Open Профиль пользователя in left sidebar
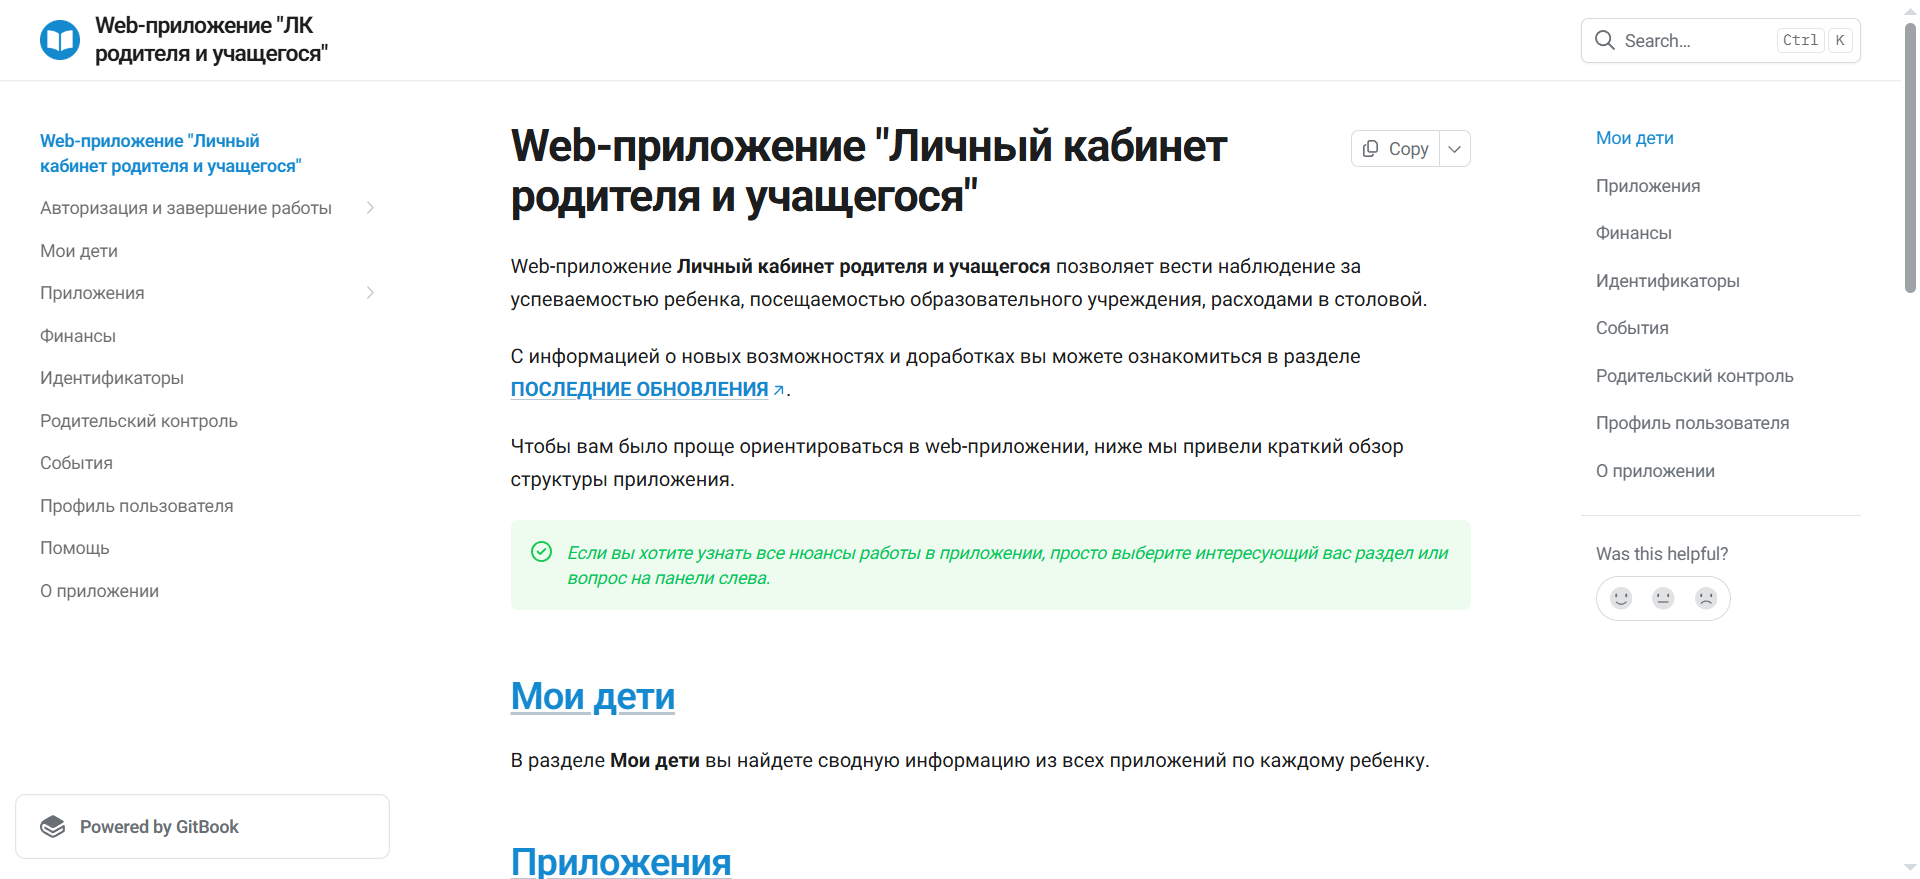Image resolution: width=1920 pixels, height=879 pixels. [x=137, y=506]
